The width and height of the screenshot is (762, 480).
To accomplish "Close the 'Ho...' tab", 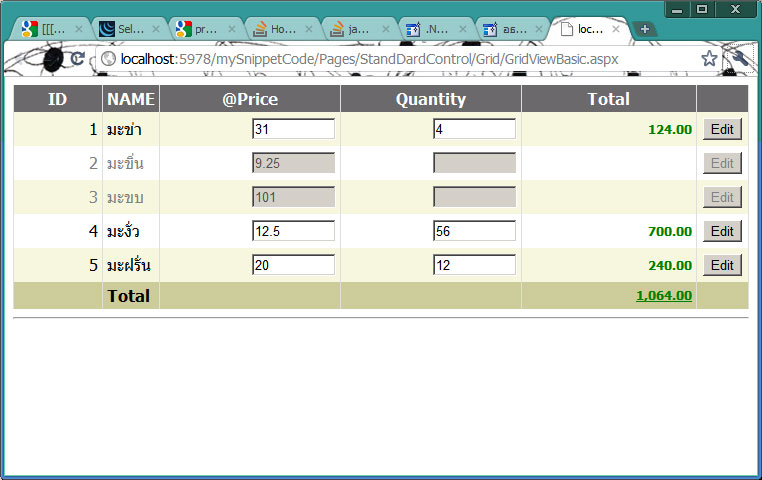I will (x=309, y=29).
